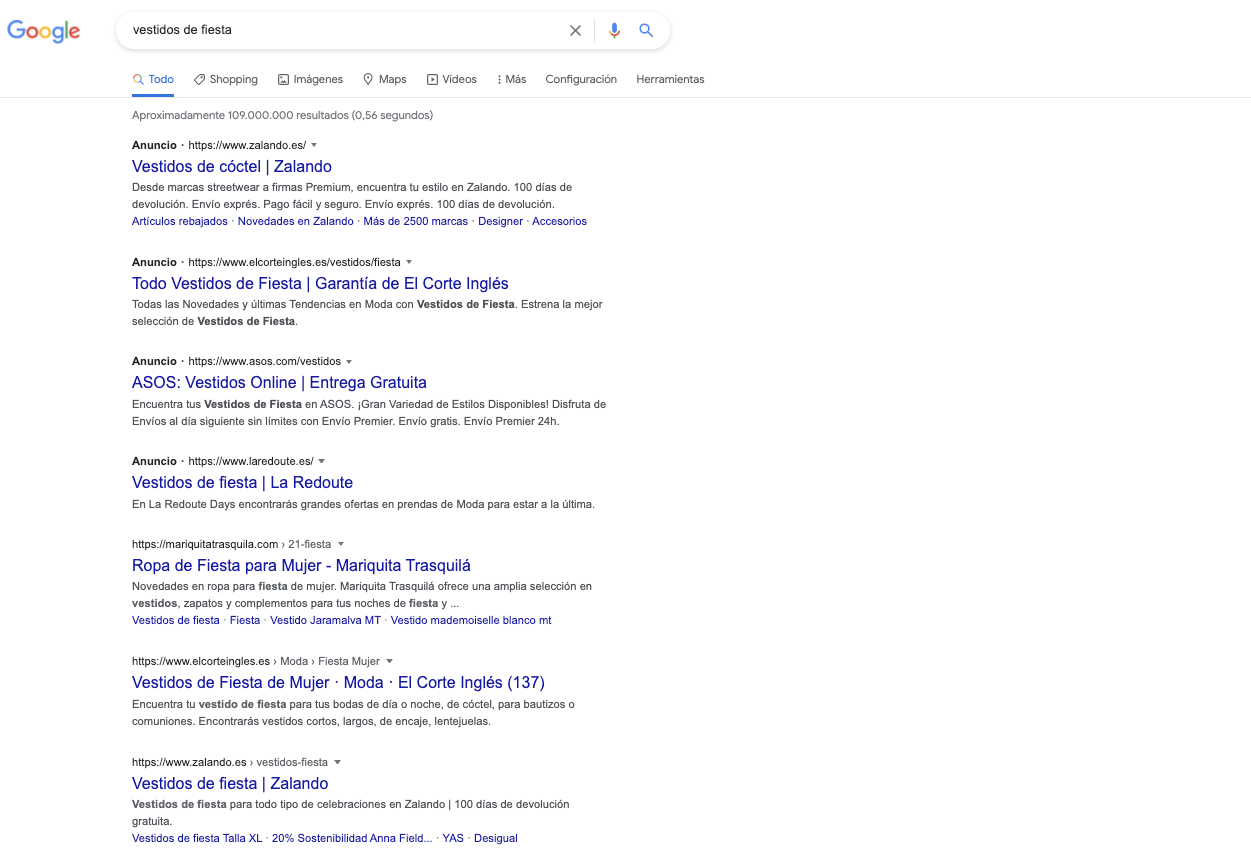Viewport: 1251px width, 859px height.
Task: Click 'Más de 2500 marcas' sitelink
Action: pyautogui.click(x=416, y=221)
